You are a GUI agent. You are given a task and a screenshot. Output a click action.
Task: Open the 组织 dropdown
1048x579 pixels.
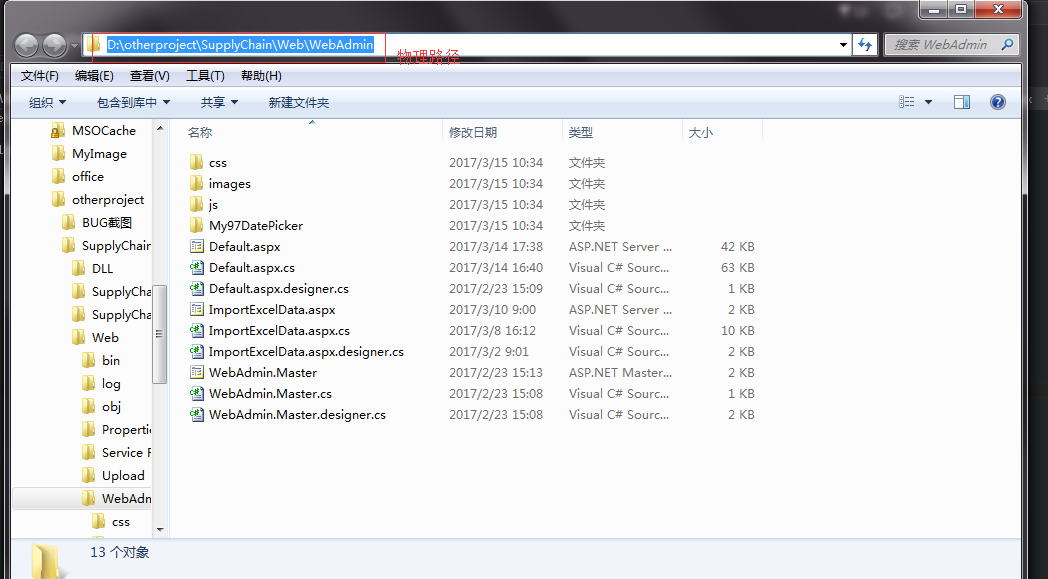pos(47,102)
